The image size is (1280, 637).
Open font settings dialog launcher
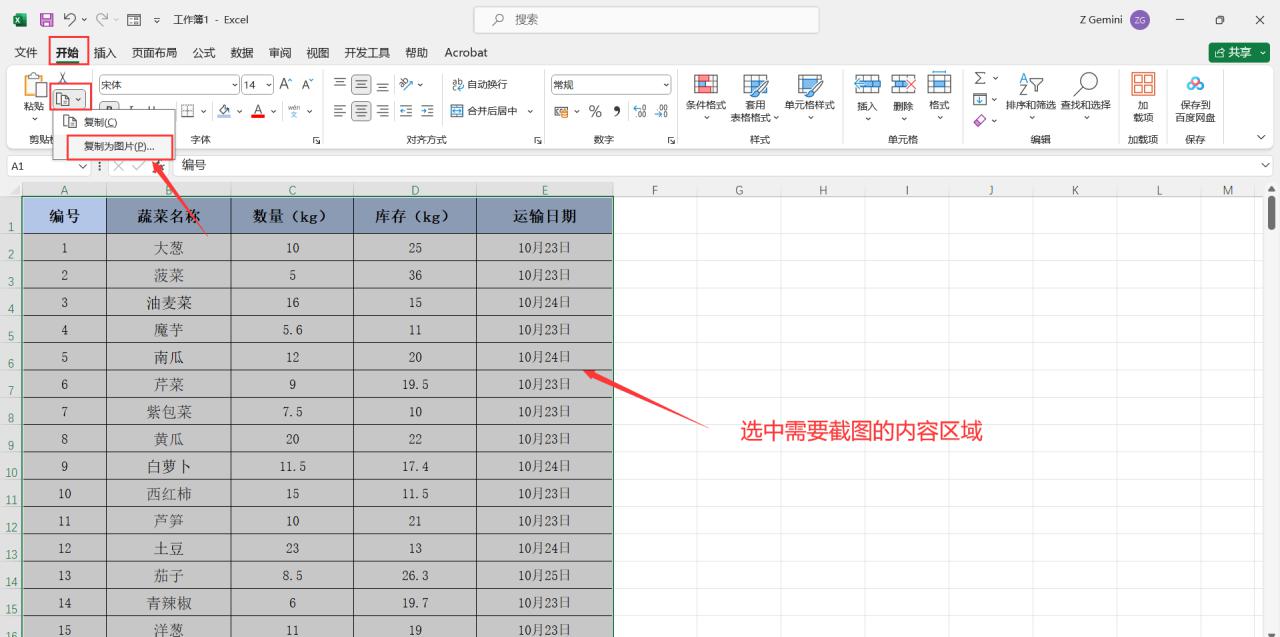click(x=317, y=141)
